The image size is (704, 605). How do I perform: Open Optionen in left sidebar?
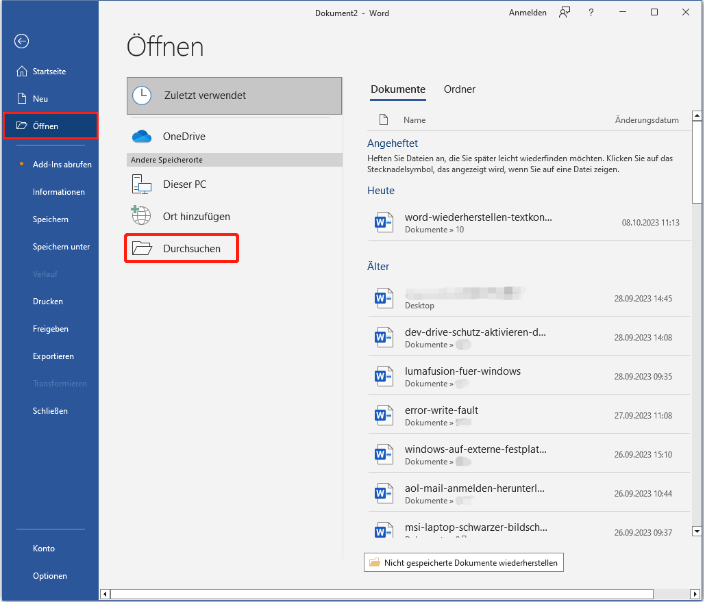(x=50, y=576)
